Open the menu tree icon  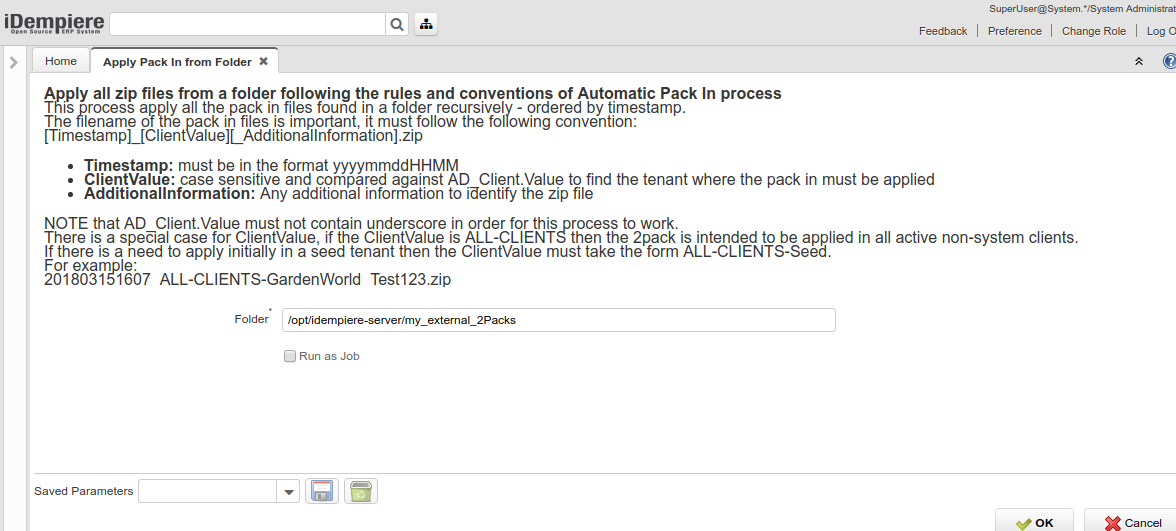425,24
